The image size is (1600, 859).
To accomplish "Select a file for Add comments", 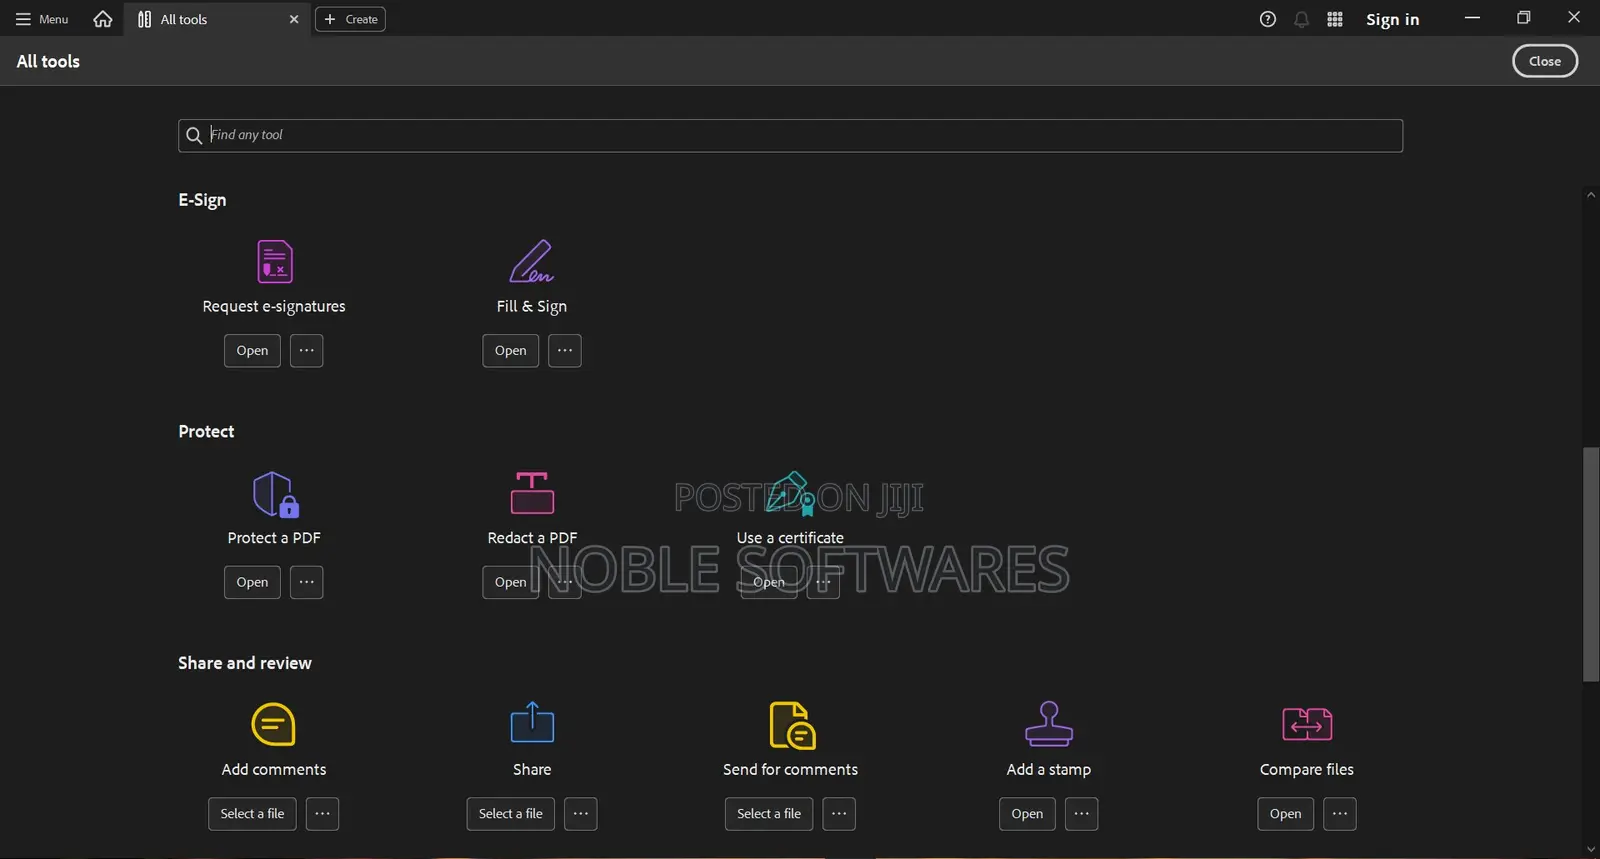I will click(x=252, y=814).
